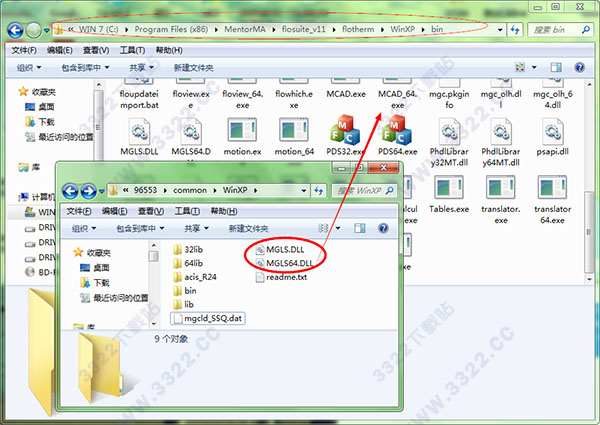Open the view options arrow in the bin window
The width and height of the screenshot is (600, 425).
click(534, 68)
